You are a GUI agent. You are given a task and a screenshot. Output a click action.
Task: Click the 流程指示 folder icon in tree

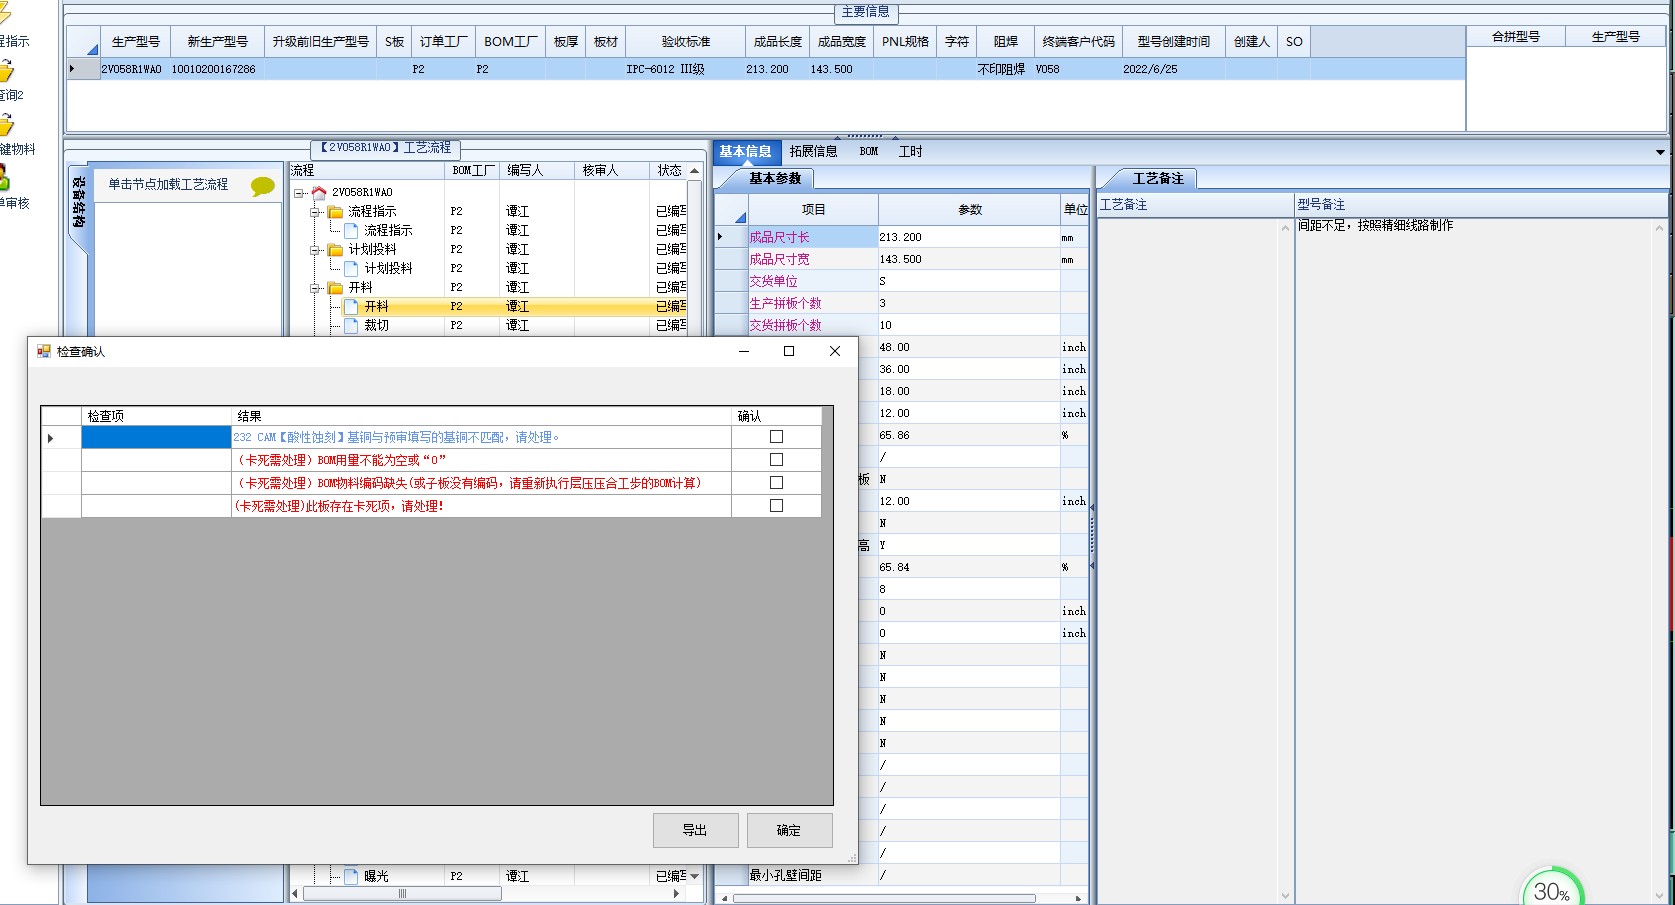click(336, 211)
